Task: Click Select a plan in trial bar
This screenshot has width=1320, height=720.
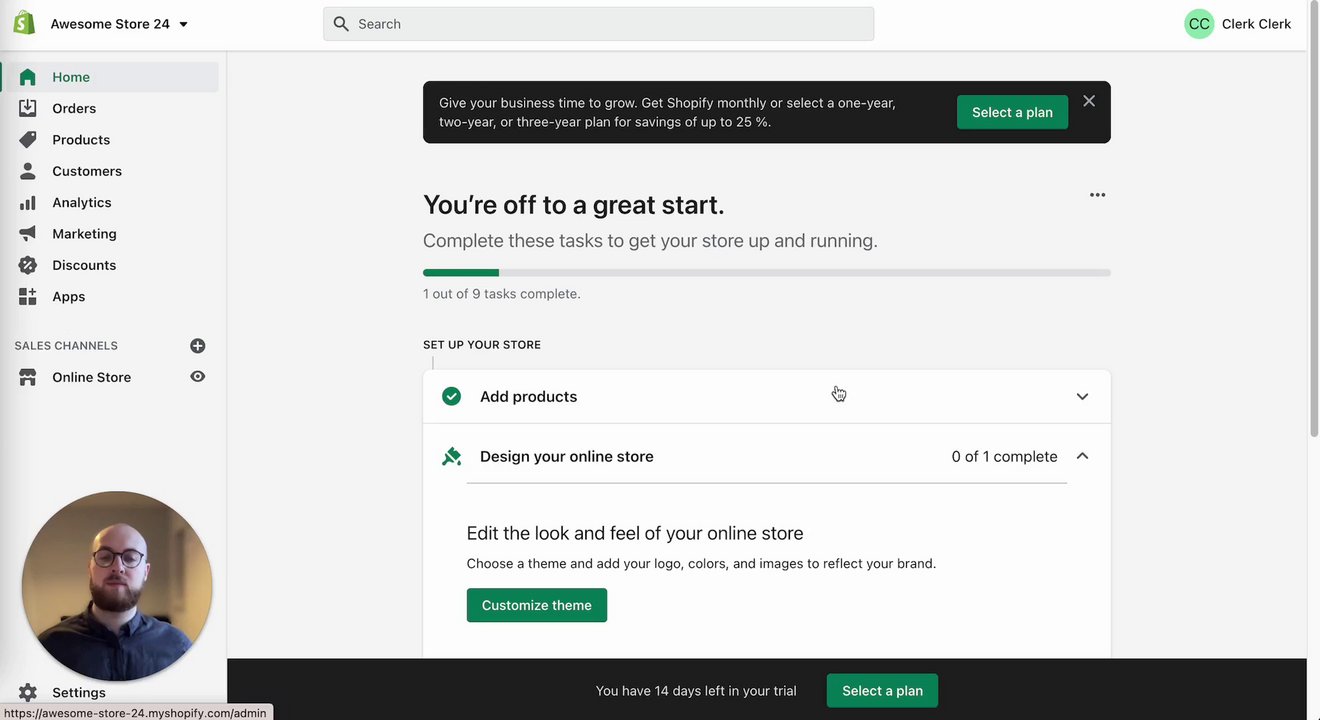Action: click(x=882, y=691)
